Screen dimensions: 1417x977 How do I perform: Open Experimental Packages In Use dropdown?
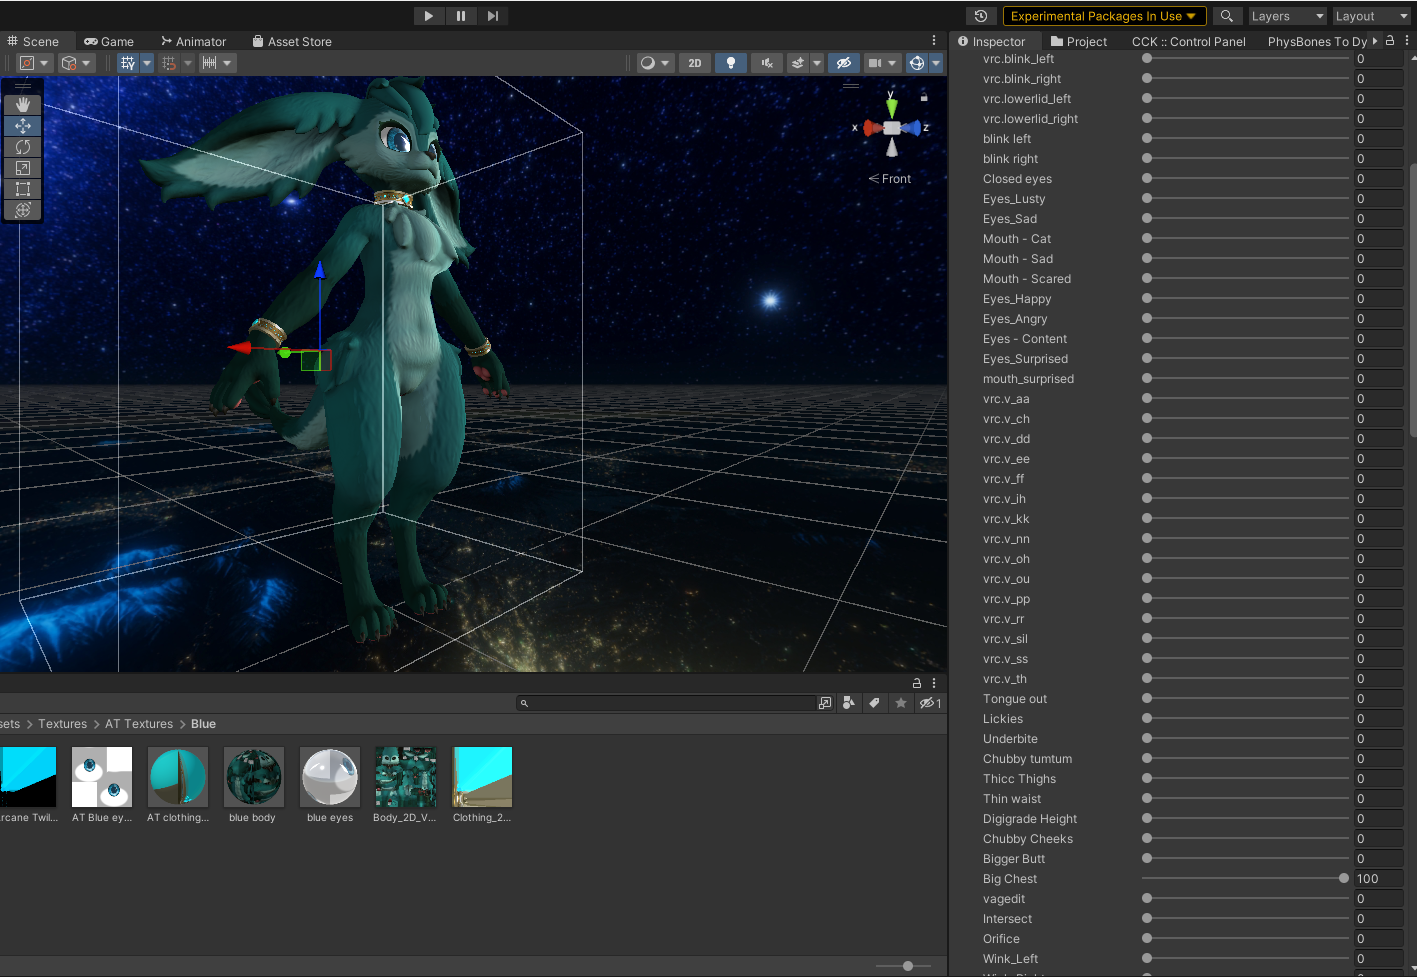[1103, 16]
